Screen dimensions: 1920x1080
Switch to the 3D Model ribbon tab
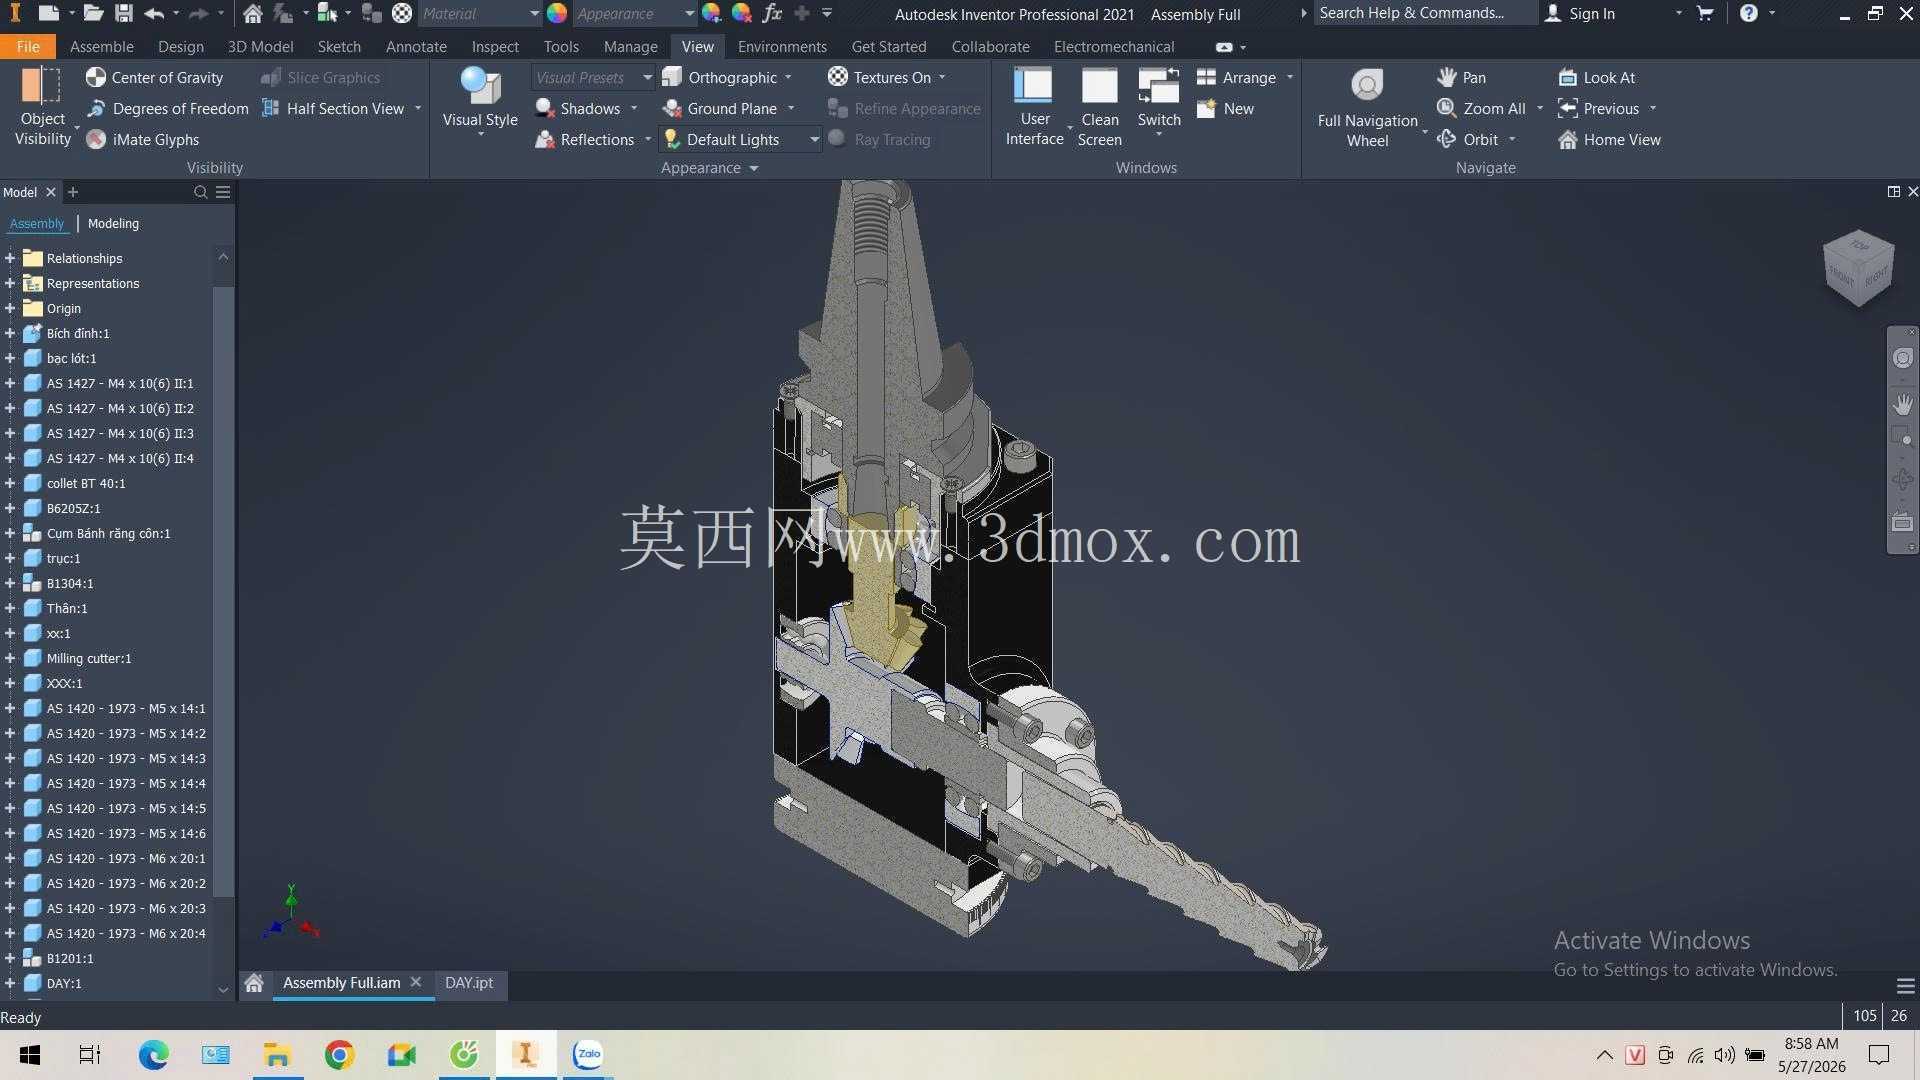click(x=260, y=46)
